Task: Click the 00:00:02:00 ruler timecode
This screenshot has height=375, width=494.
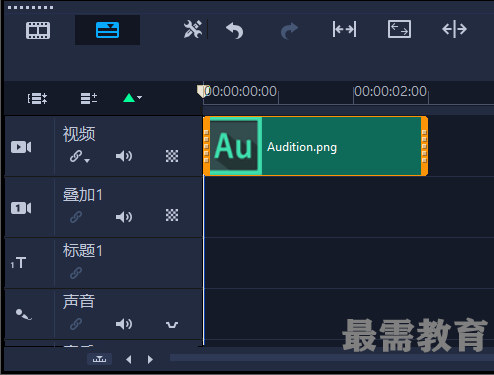Action: point(390,91)
